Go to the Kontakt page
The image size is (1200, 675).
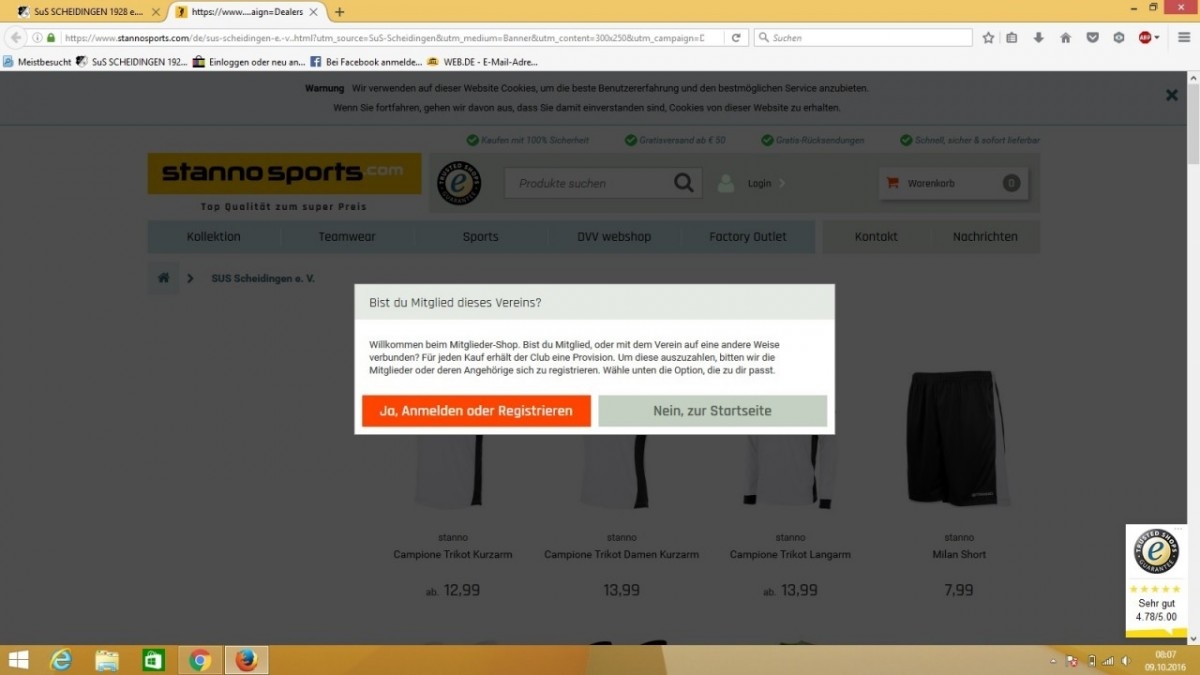[876, 237]
